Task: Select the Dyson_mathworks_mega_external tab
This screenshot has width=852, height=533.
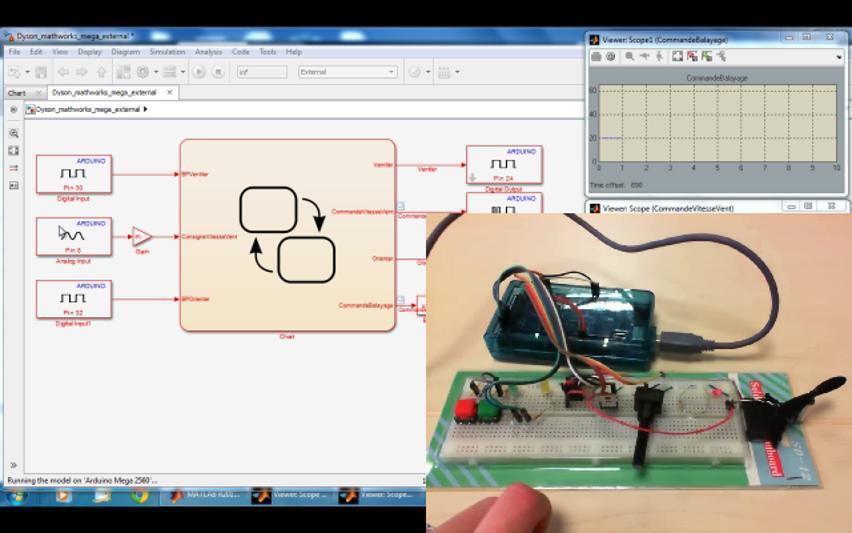Action: [104, 92]
